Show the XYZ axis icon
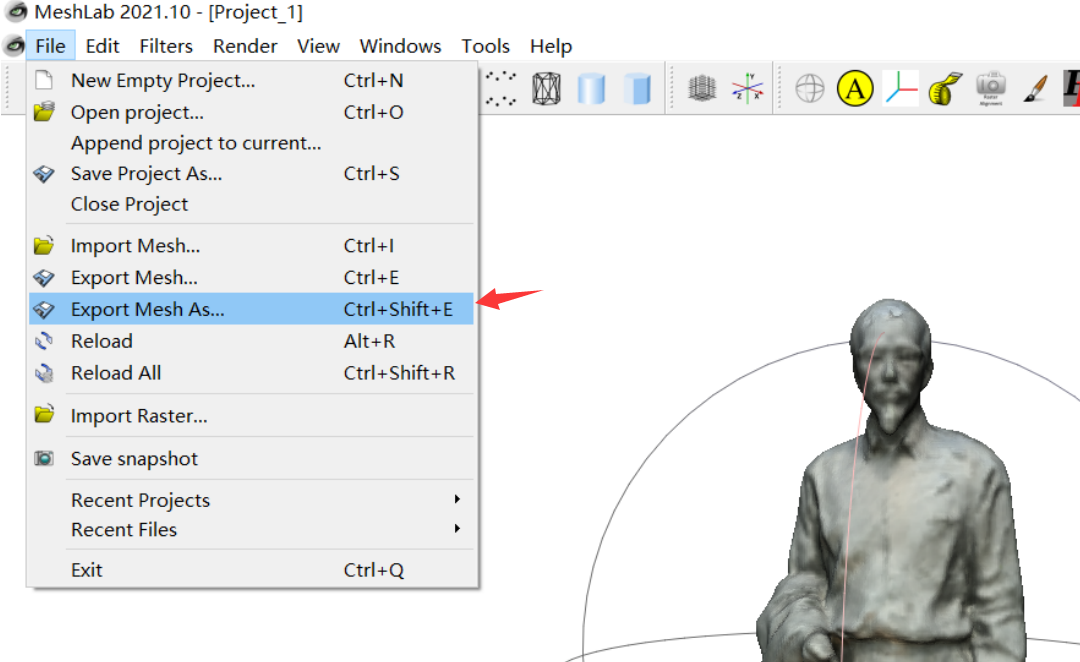Image resolution: width=1080 pixels, height=662 pixels. tap(747, 89)
